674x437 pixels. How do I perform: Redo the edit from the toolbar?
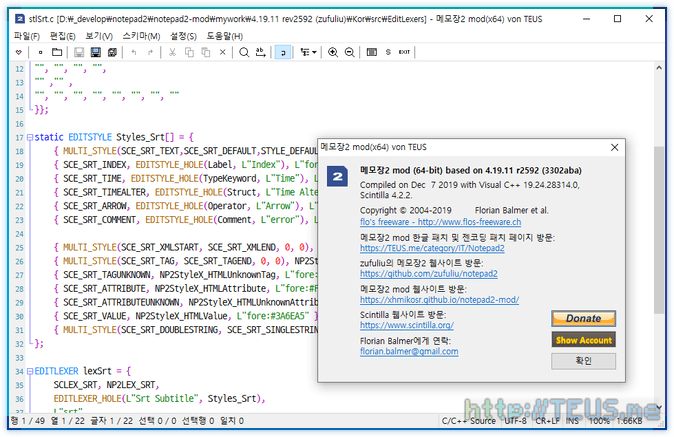[x=150, y=52]
